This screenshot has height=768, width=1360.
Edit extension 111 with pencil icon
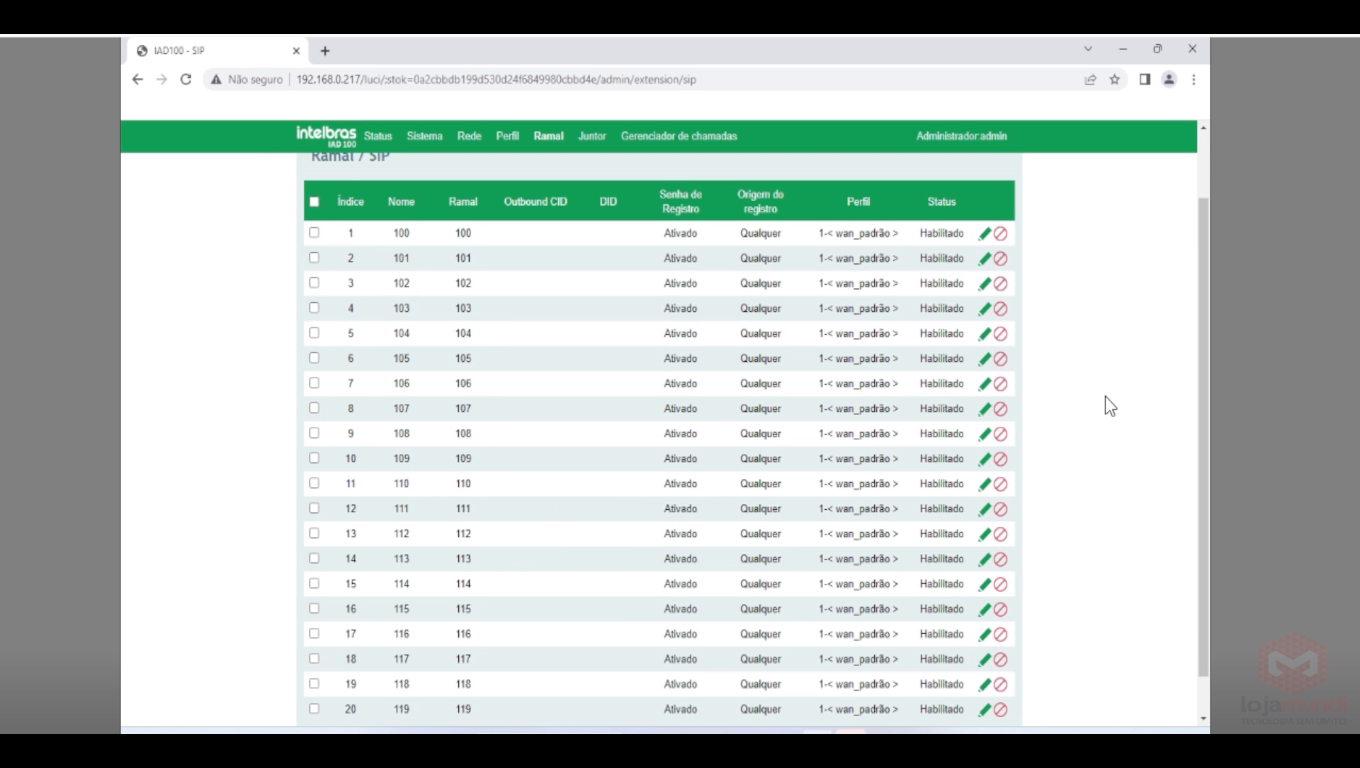(984, 509)
